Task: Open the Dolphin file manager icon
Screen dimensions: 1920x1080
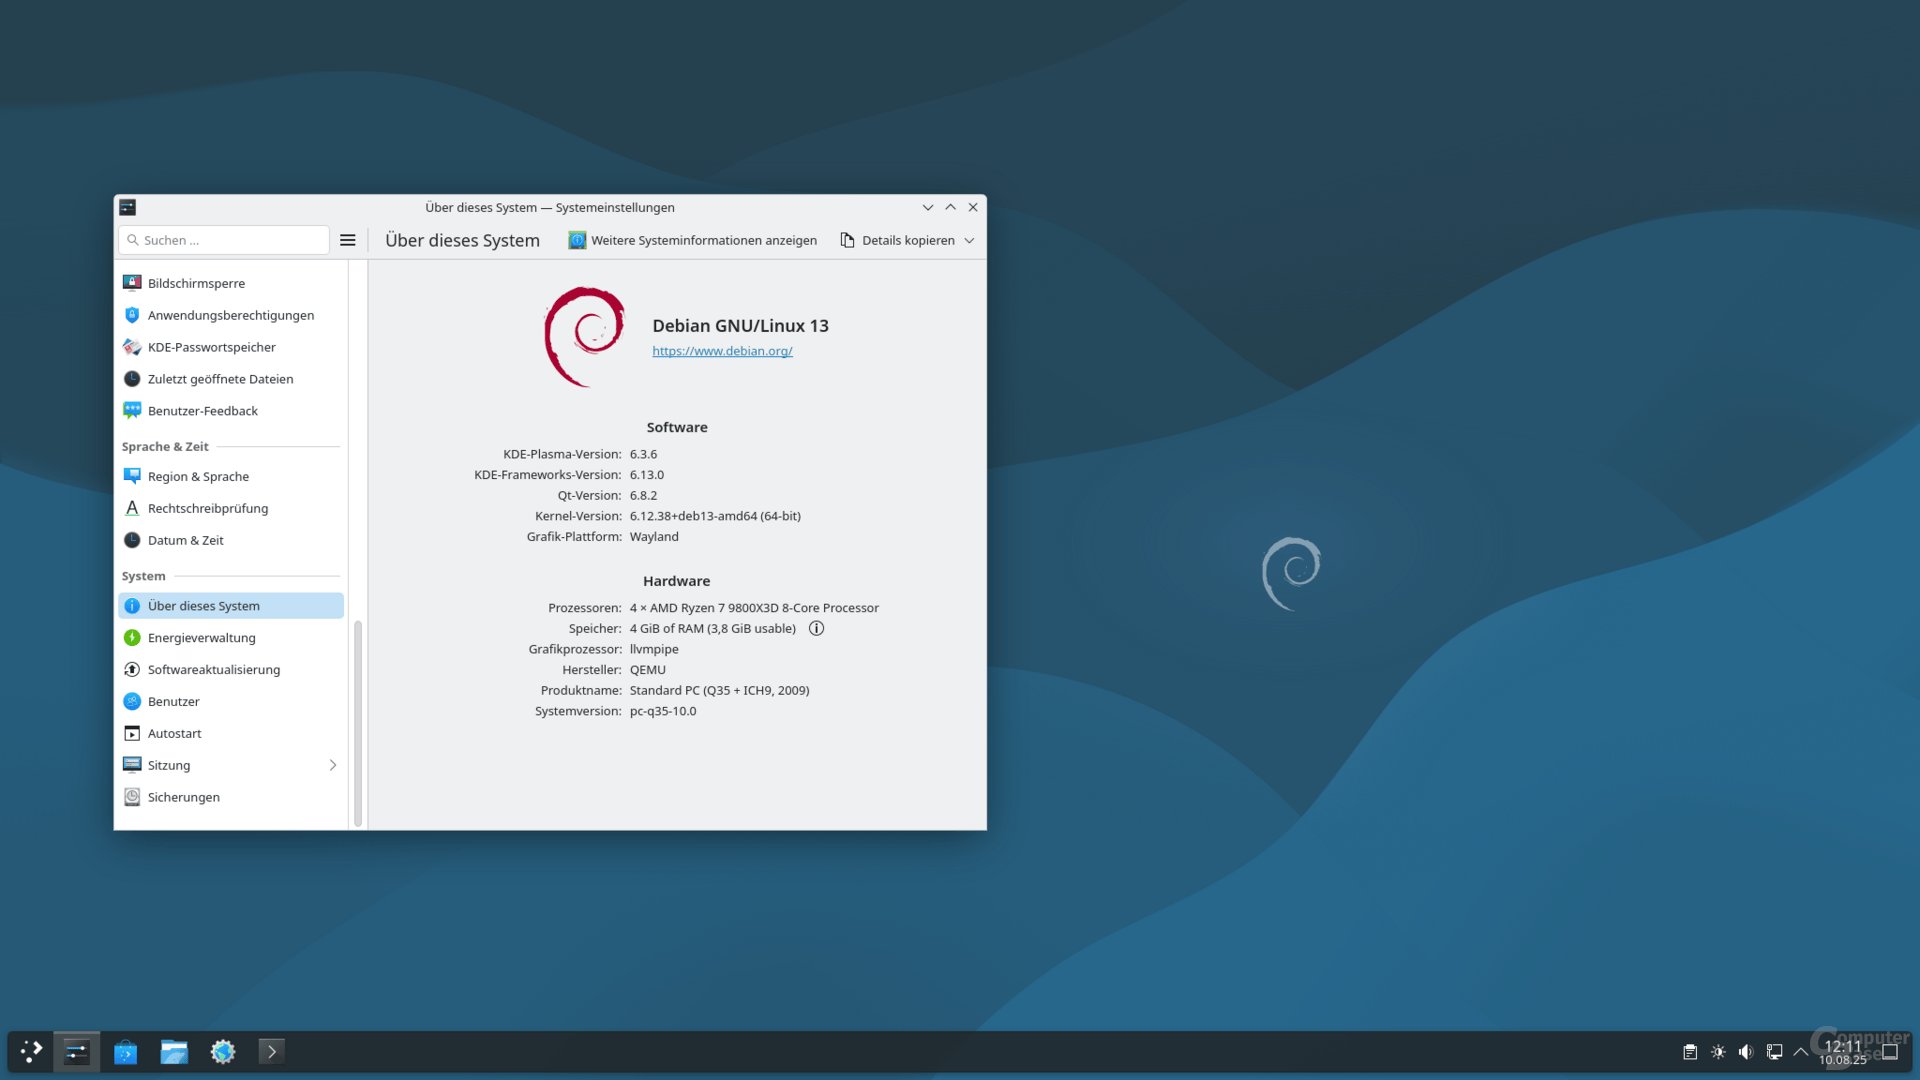Action: pos(174,1051)
